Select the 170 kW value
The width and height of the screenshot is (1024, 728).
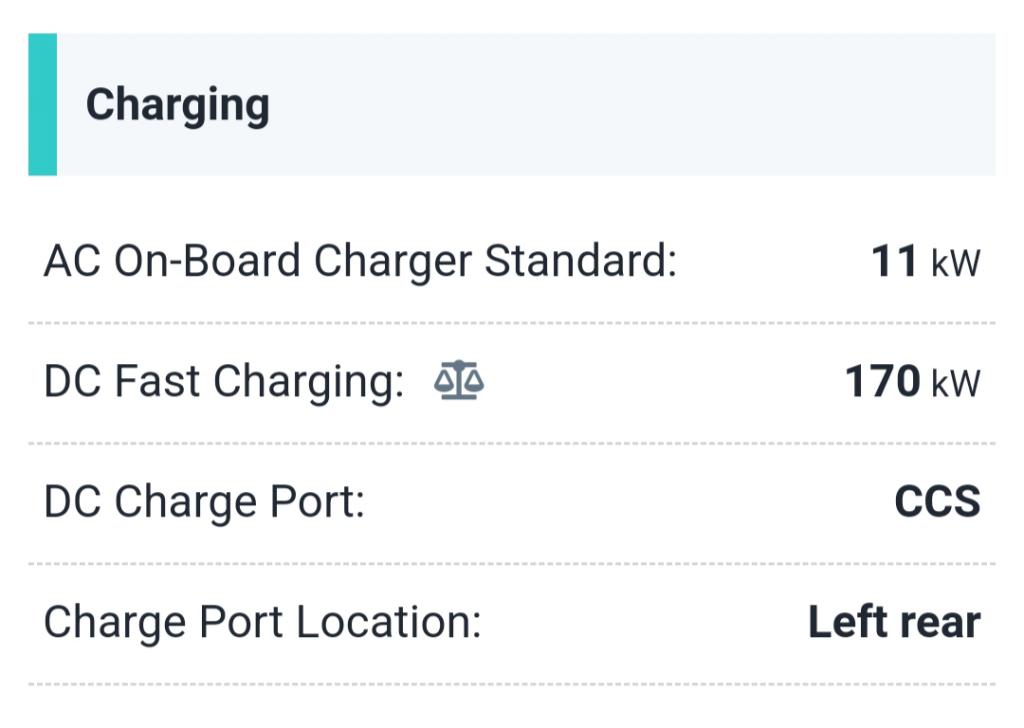click(x=912, y=382)
